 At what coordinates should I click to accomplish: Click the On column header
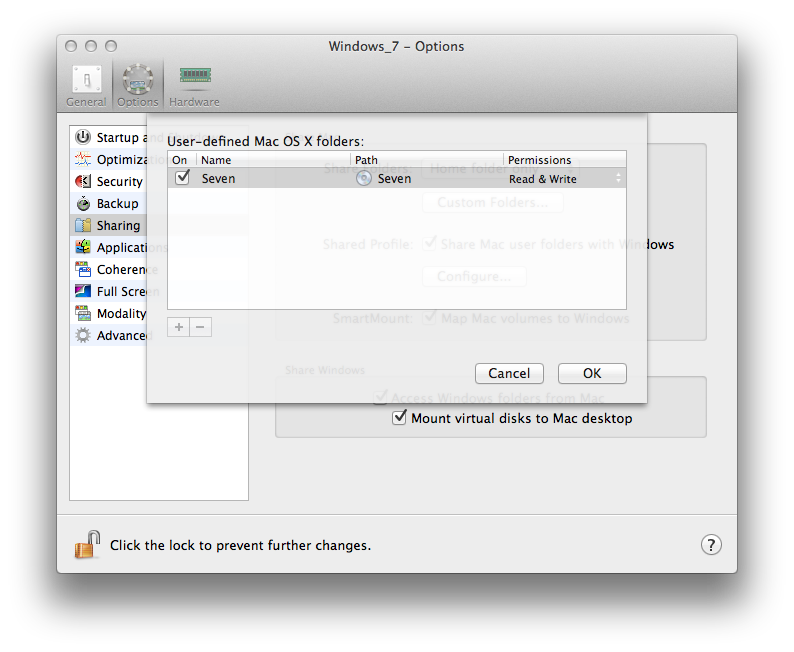pos(182,160)
